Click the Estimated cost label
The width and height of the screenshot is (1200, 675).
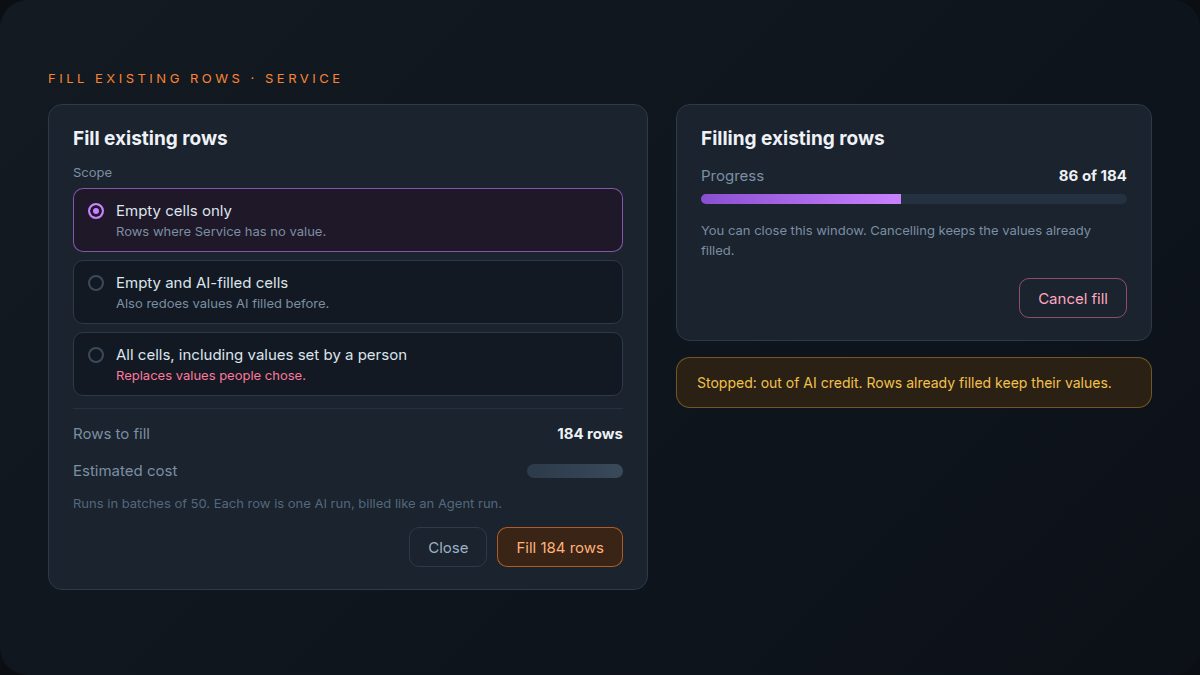click(x=125, y=471)
